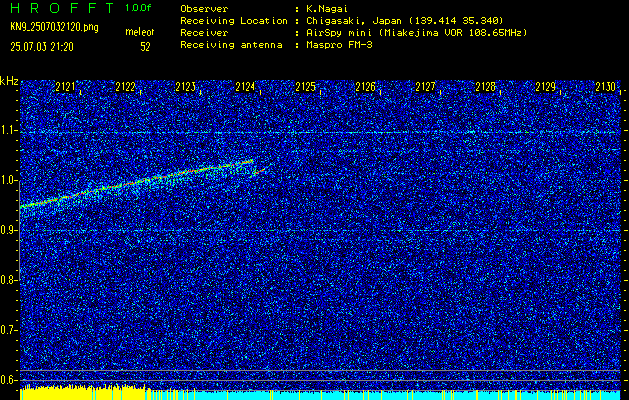
Task: Click the Observer name K.Nagai
Action: pyautogui.click(x=325, y=9)
